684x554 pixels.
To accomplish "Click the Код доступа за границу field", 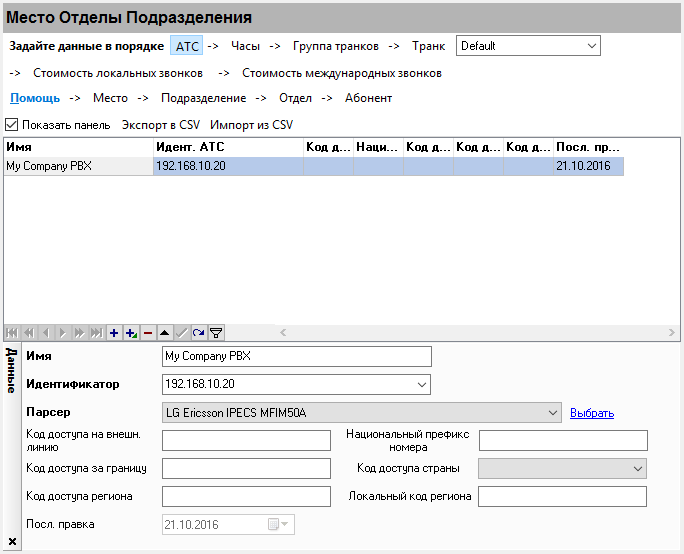I will pyautogui.click(x=246, y=469).
